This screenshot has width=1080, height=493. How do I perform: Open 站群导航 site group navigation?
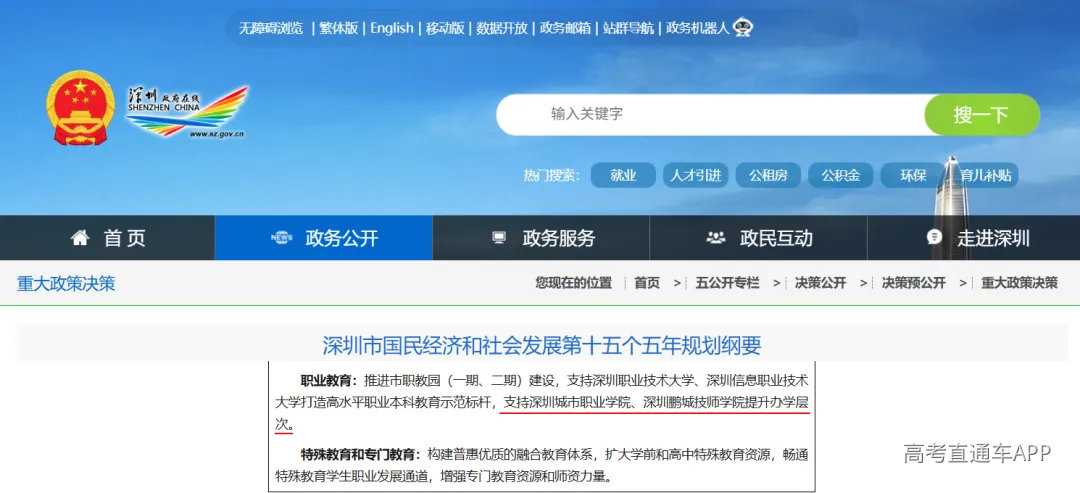pyautogui.click(x=629, y=28)
